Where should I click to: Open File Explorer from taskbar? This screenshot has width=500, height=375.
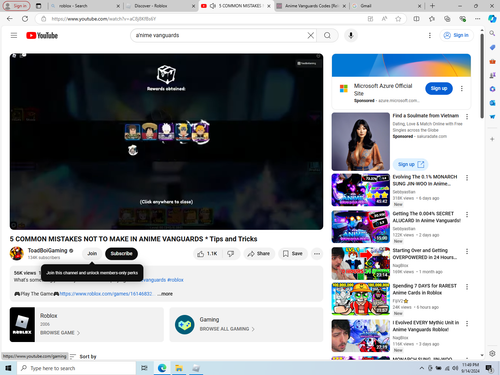(179, 368)
